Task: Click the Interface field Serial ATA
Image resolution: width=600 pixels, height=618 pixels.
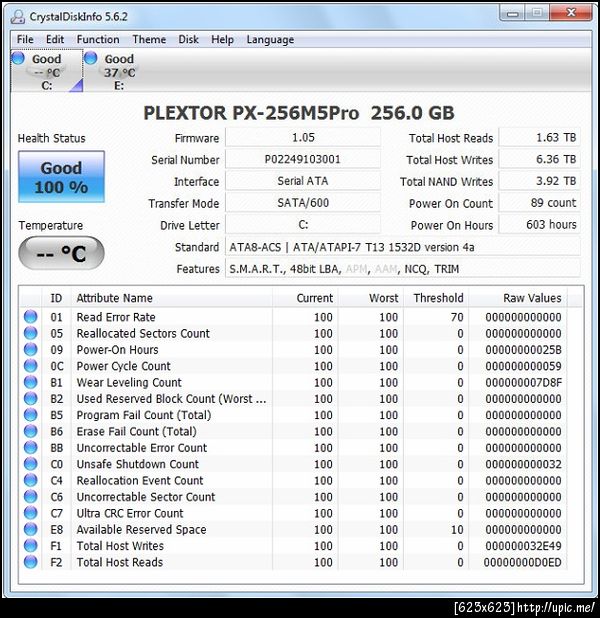Action: pos(303,181)
